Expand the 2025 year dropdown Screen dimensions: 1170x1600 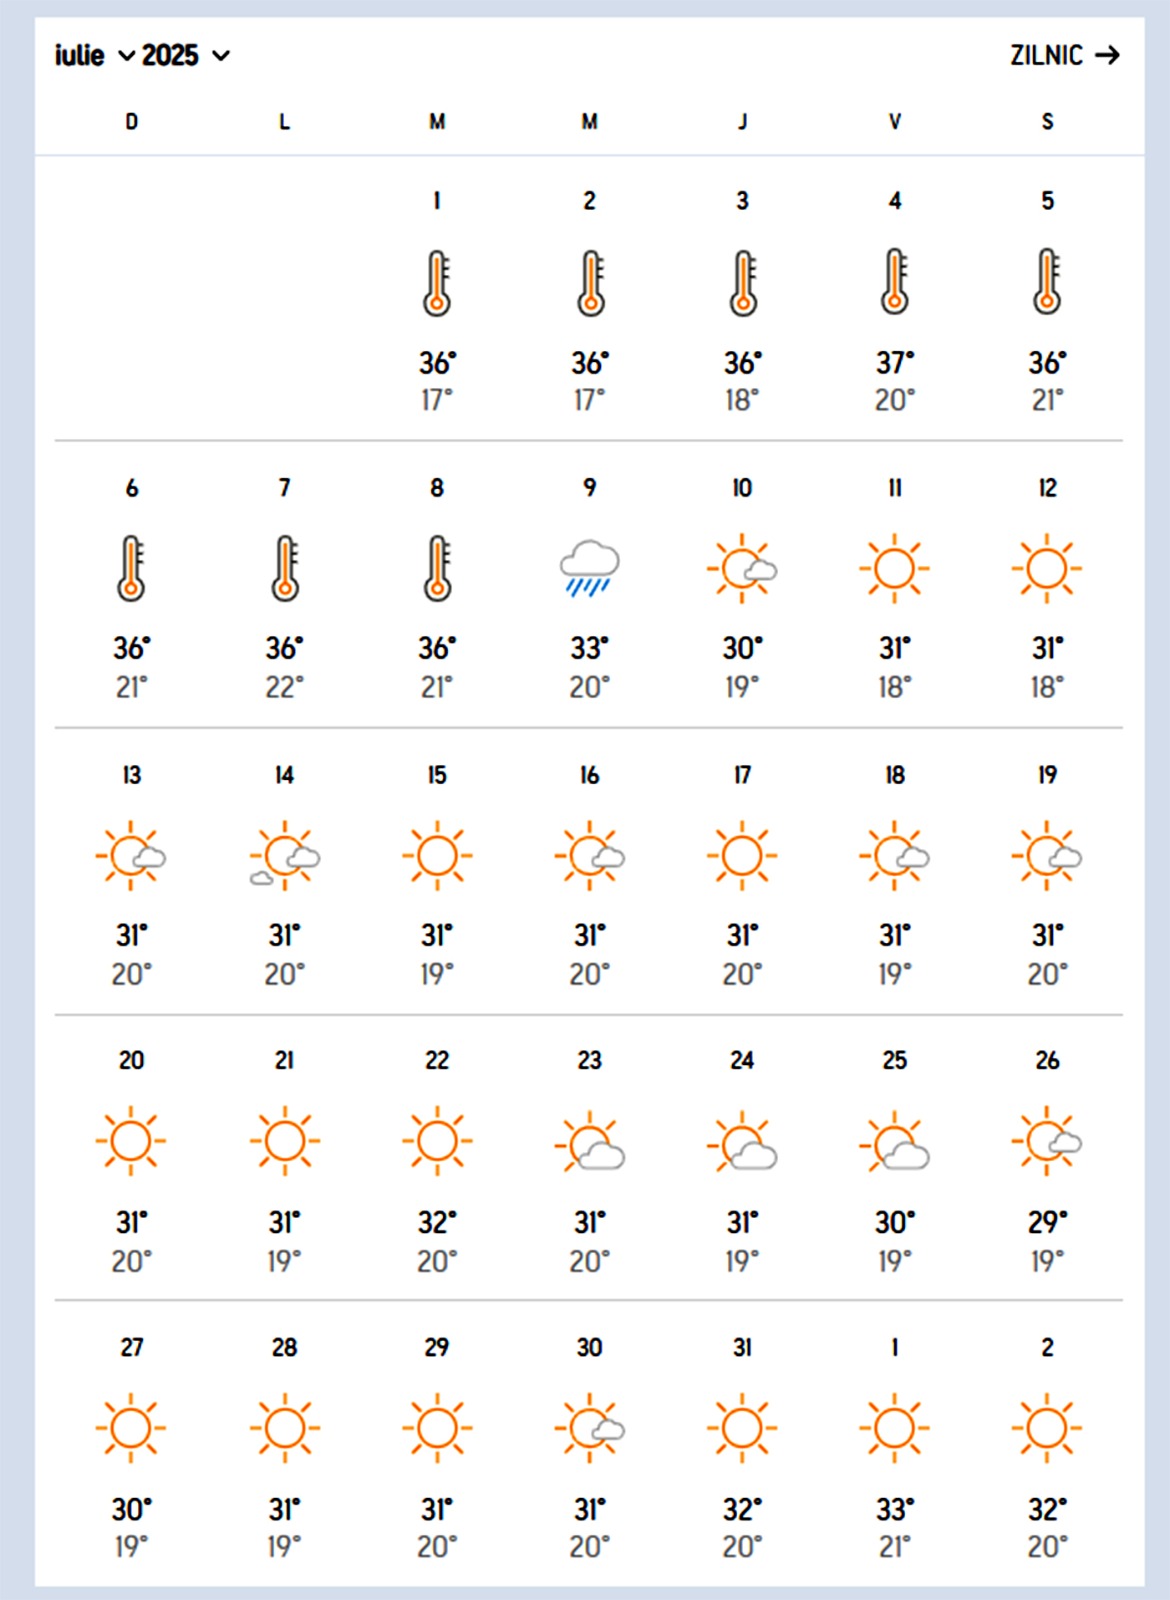coord(185,55)
